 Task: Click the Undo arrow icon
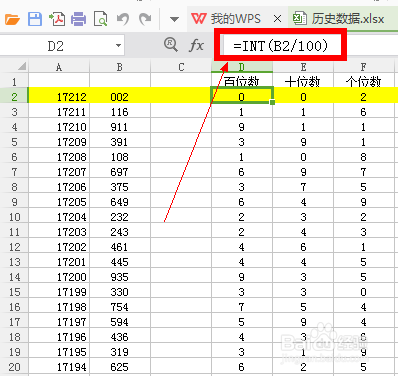point(123,19)
